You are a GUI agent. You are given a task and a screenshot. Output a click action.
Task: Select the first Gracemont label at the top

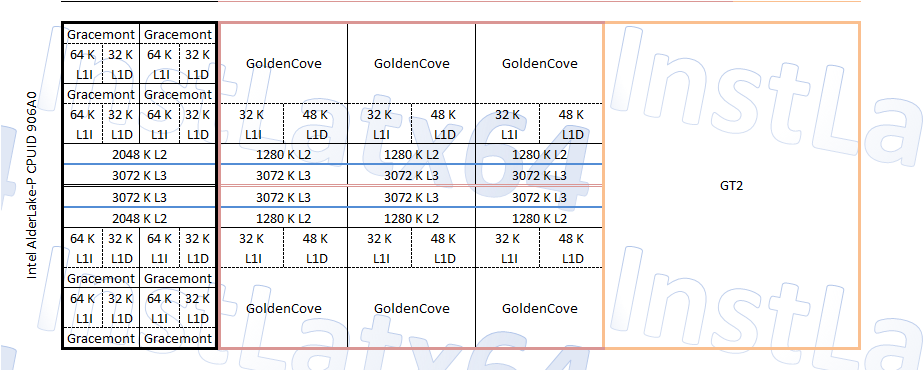(101, 35)
